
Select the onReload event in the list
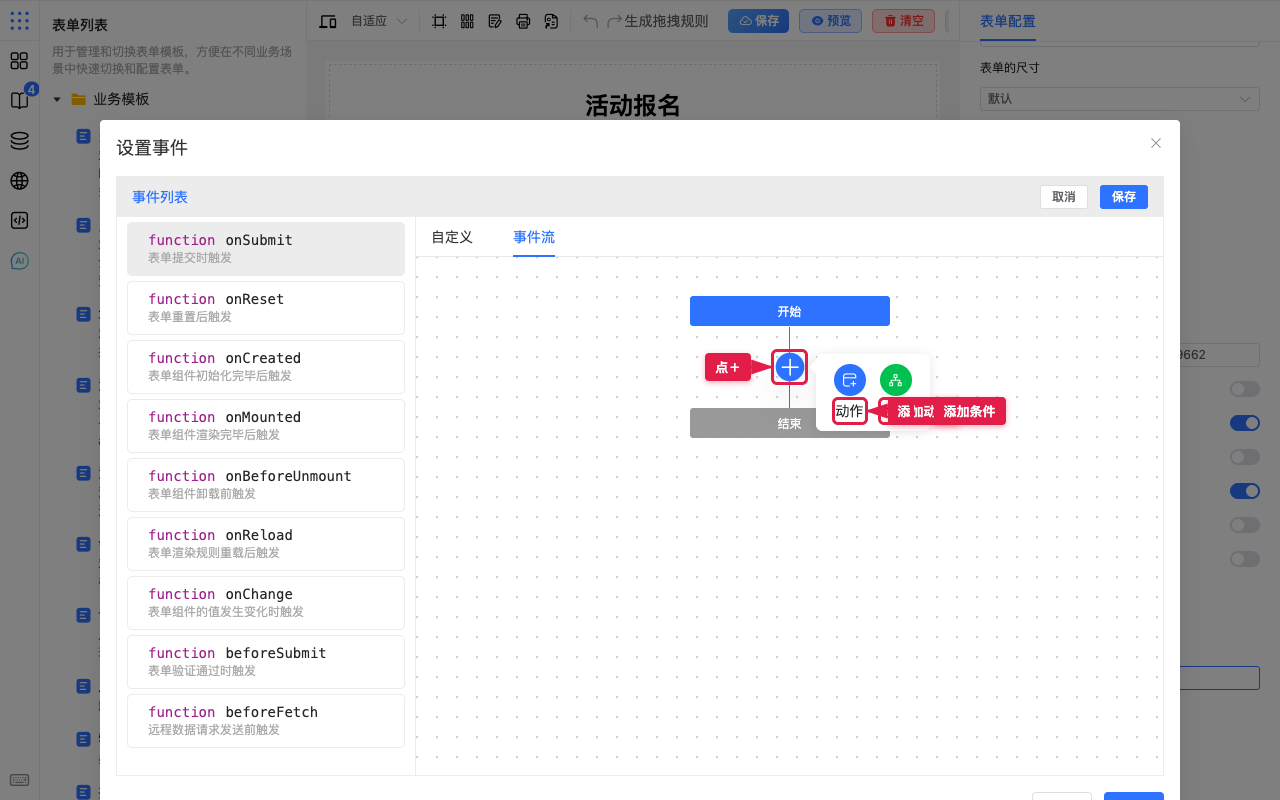(266, 544)
